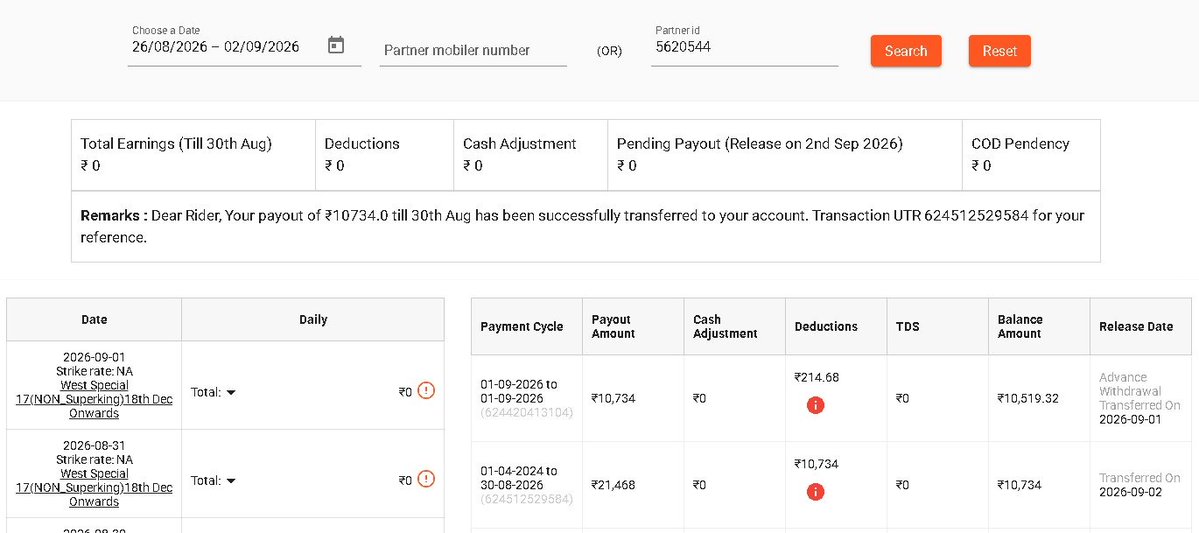The image size is (1199, 533).
Task: Select the Deductions column header in payment table
Action: pyautogui.click(x=837, y=327)
